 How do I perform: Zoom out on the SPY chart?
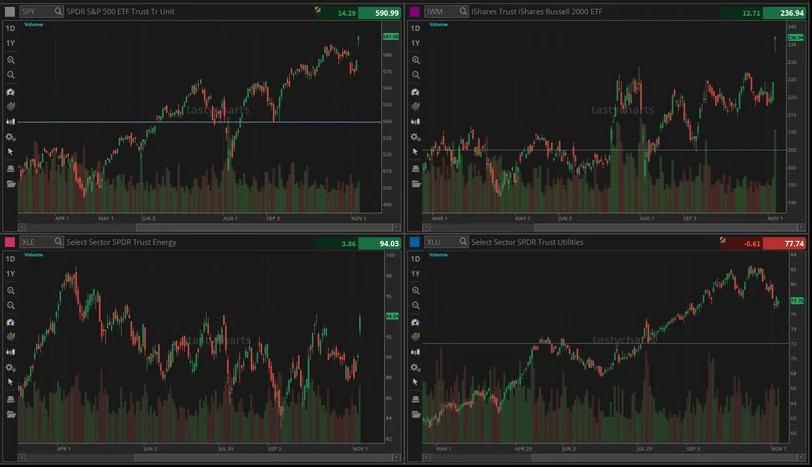pos(11,75)
